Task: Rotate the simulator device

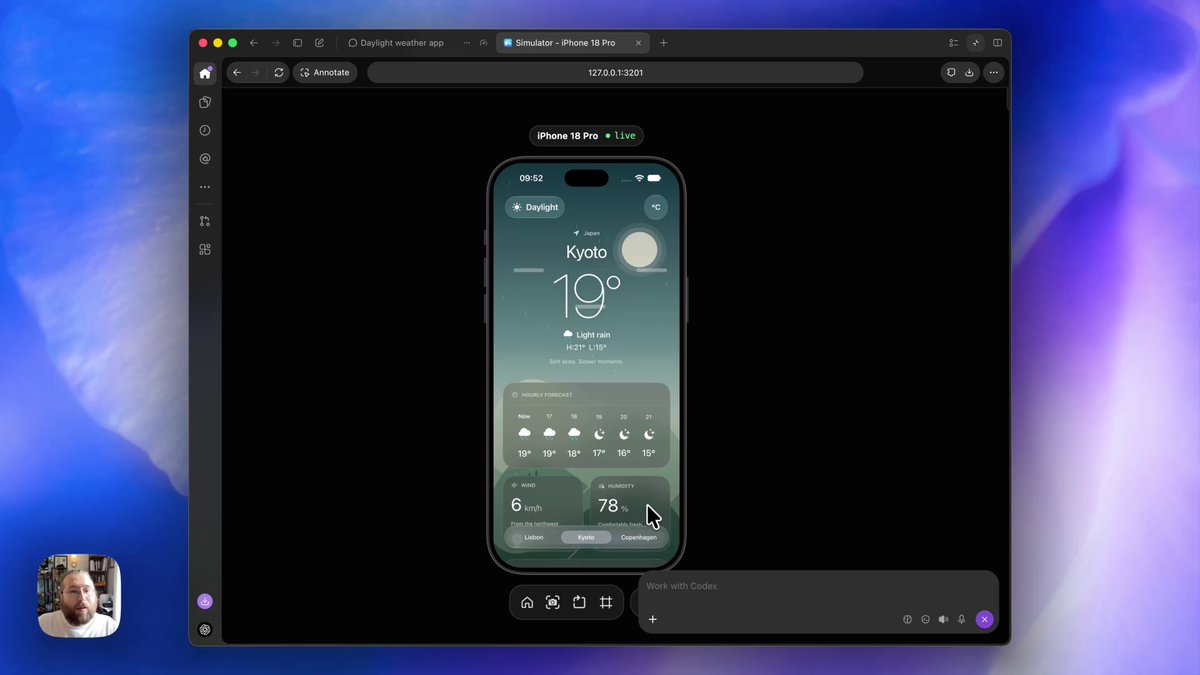Action: coord(579,602)
